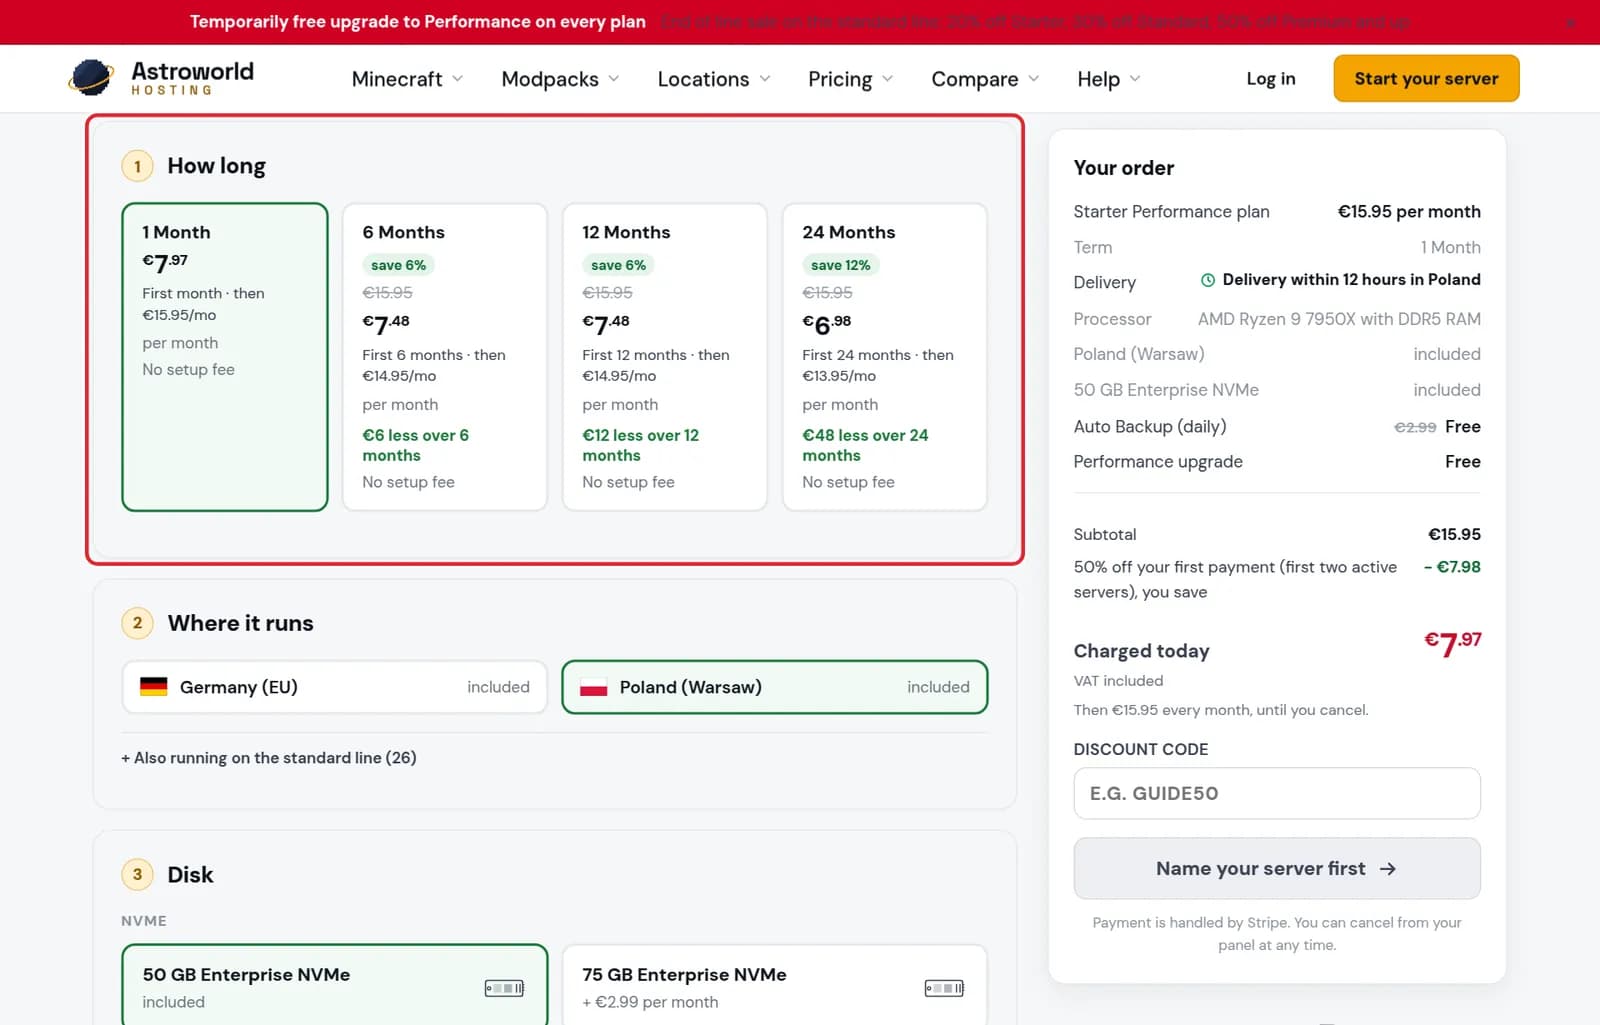Click the 'Disk' section heading
The image size is (1600, 1025).
pos(190,875)
